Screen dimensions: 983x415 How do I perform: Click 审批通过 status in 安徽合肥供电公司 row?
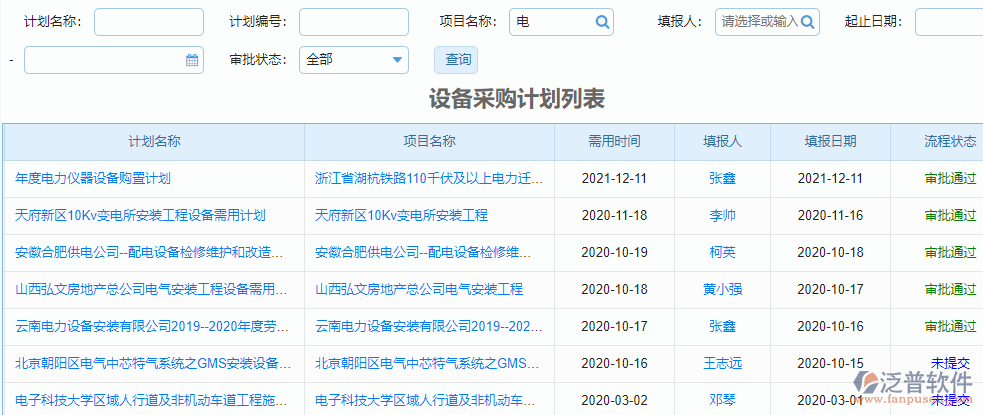pyautogui.click(x=950, y=253)
